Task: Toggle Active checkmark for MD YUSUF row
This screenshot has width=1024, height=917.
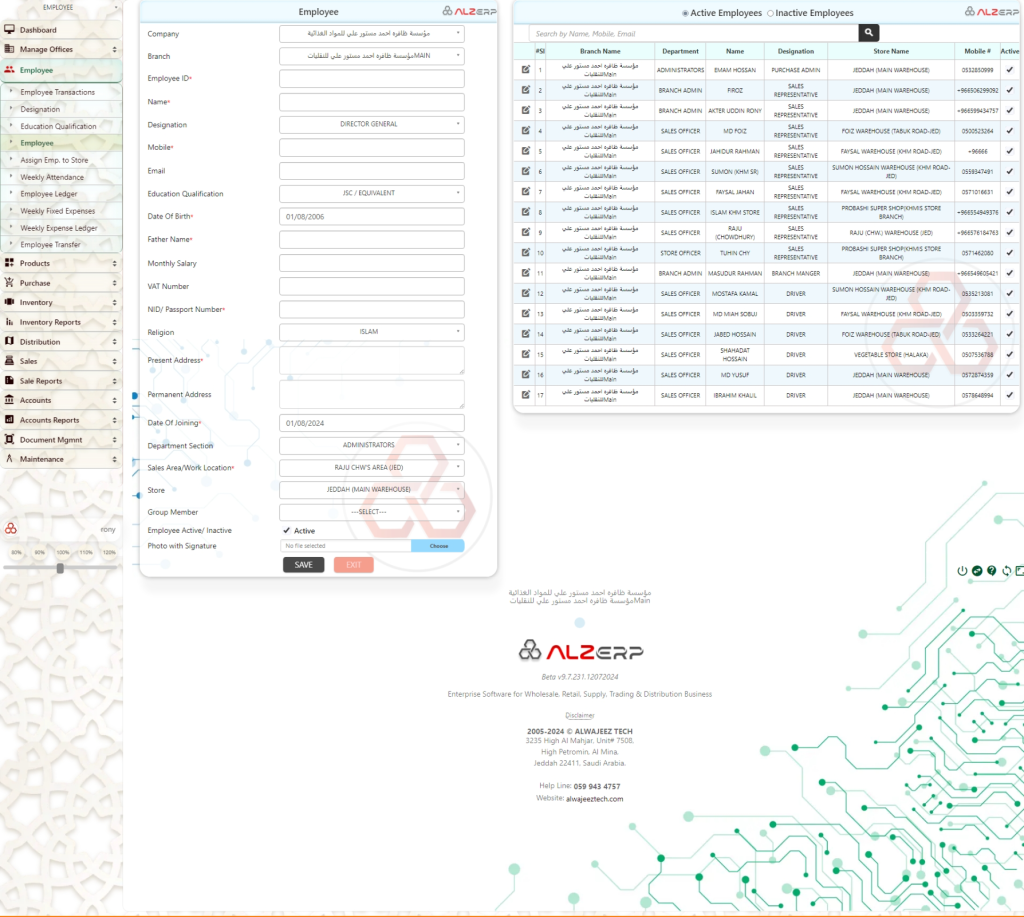Action: click(x=1010, y=374)
